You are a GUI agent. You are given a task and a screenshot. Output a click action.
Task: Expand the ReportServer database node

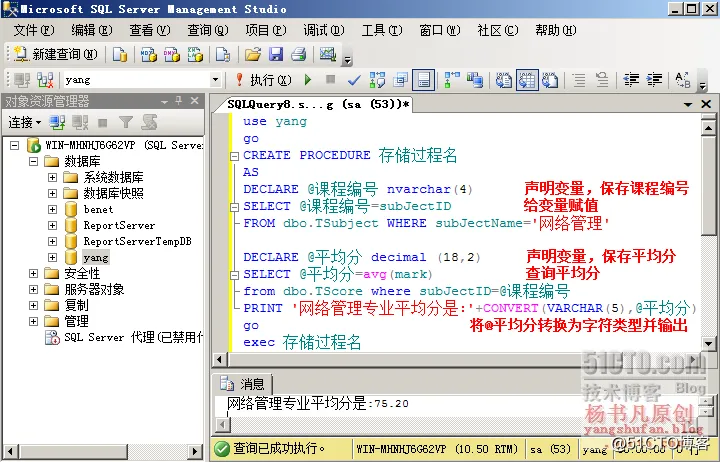(x=52, y=225)
